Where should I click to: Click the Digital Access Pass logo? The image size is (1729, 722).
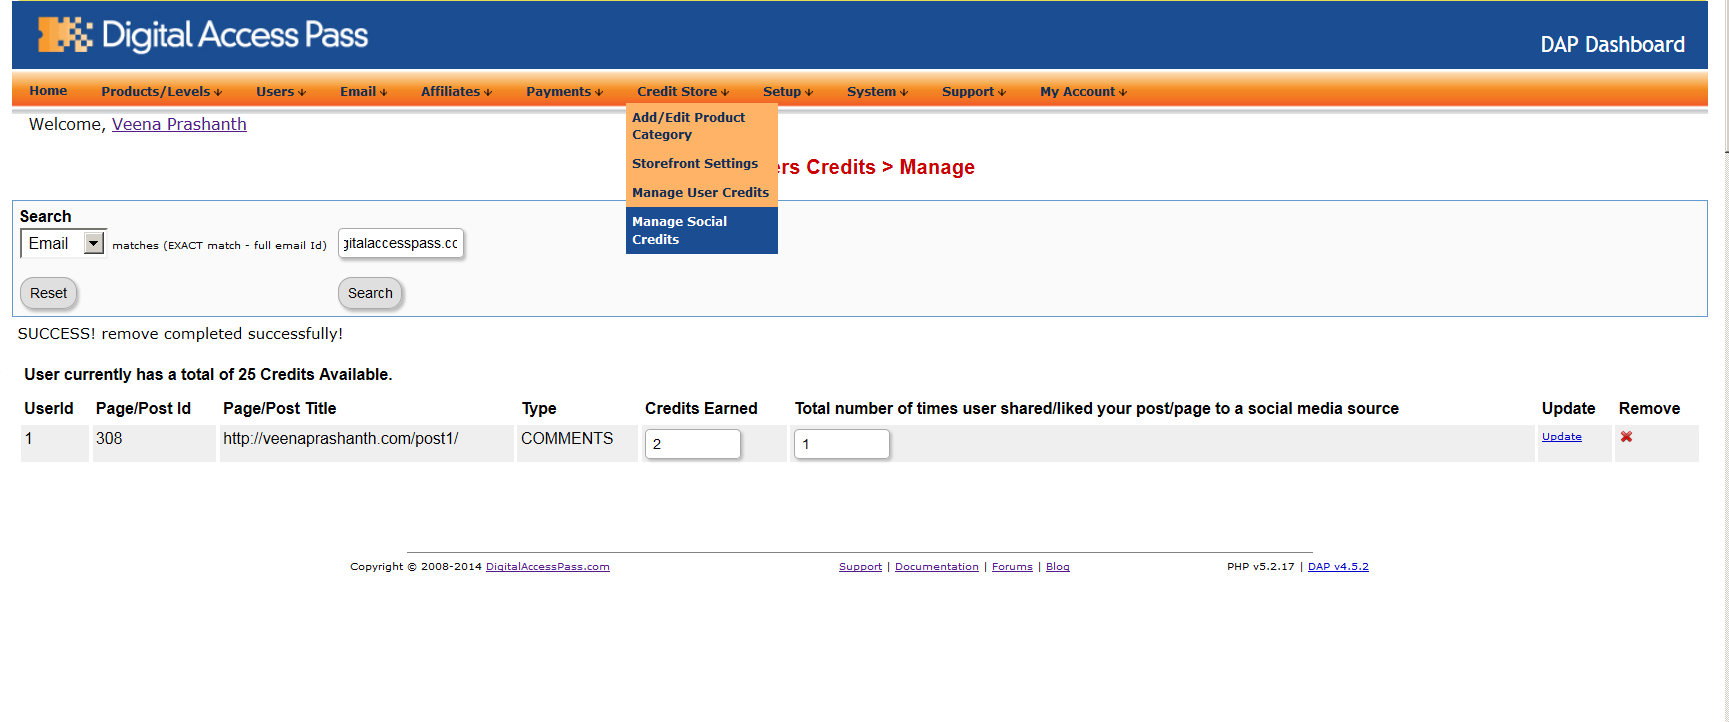203,35
